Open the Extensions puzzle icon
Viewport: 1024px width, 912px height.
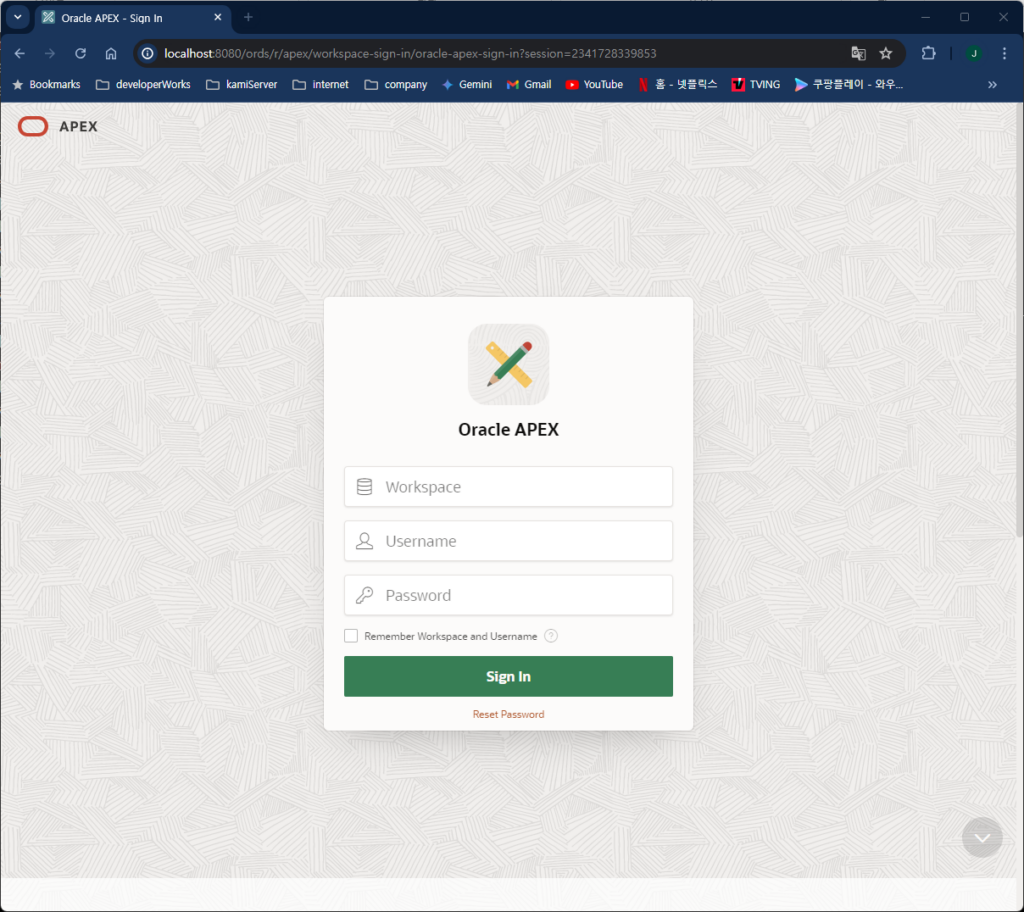click(928, 54)
